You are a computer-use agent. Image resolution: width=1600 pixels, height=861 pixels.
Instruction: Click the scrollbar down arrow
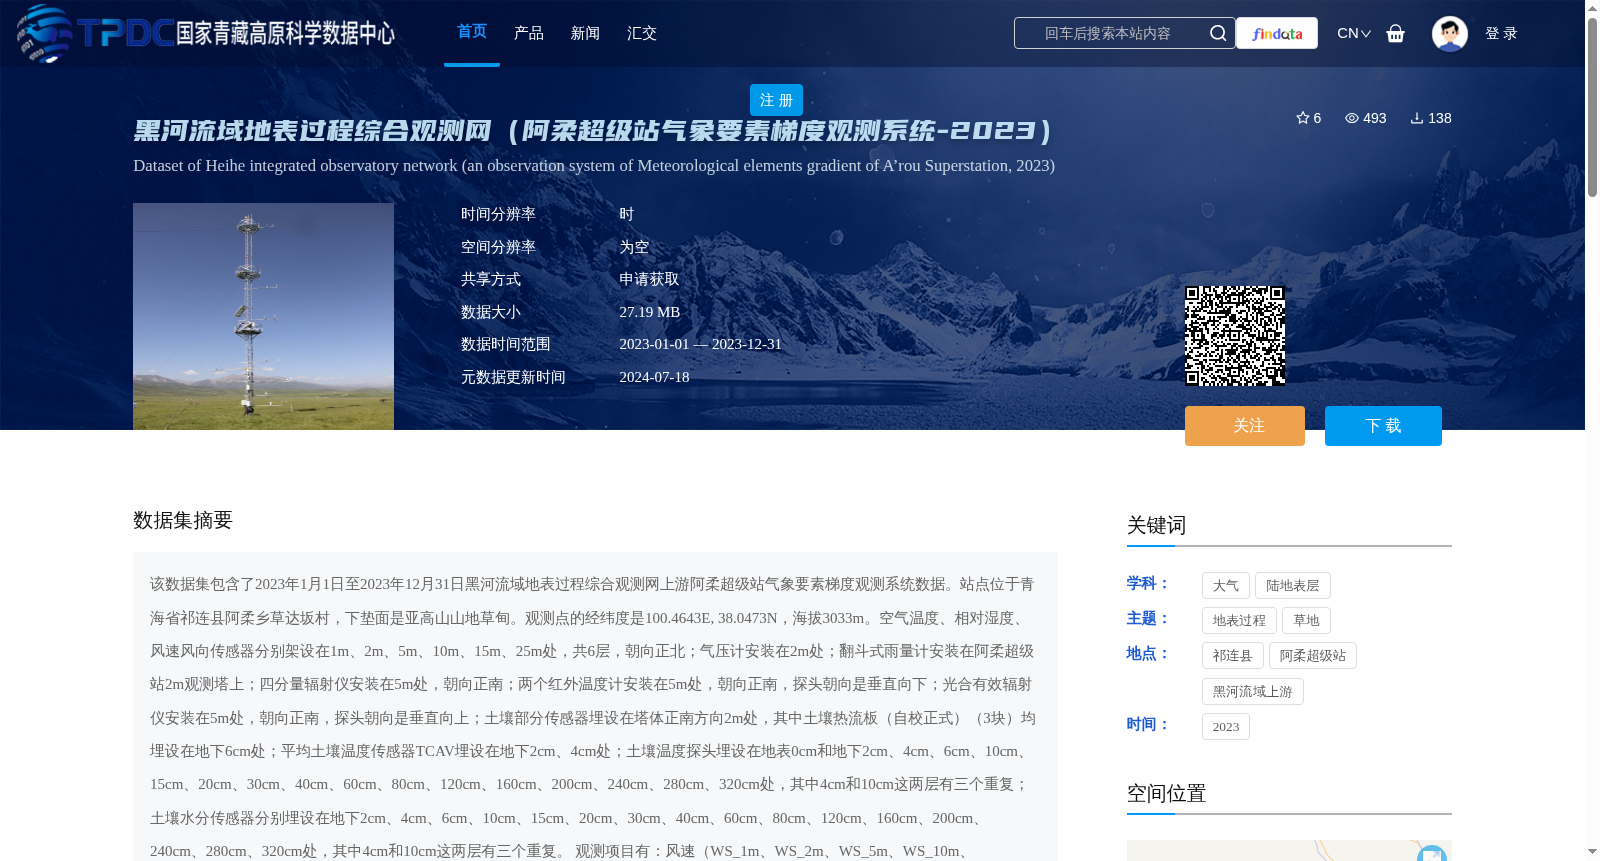pos(1592,852)
